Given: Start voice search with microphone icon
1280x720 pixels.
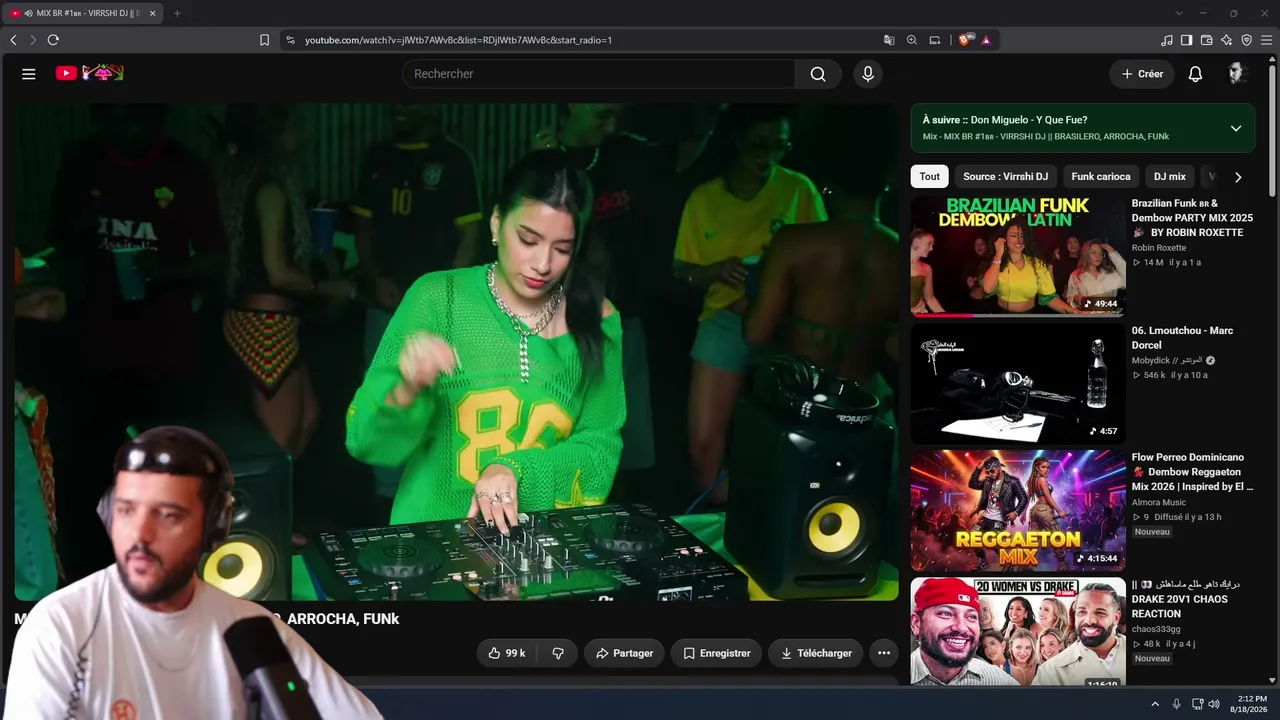Looking at the screenshot, I should tap(868, 74).
